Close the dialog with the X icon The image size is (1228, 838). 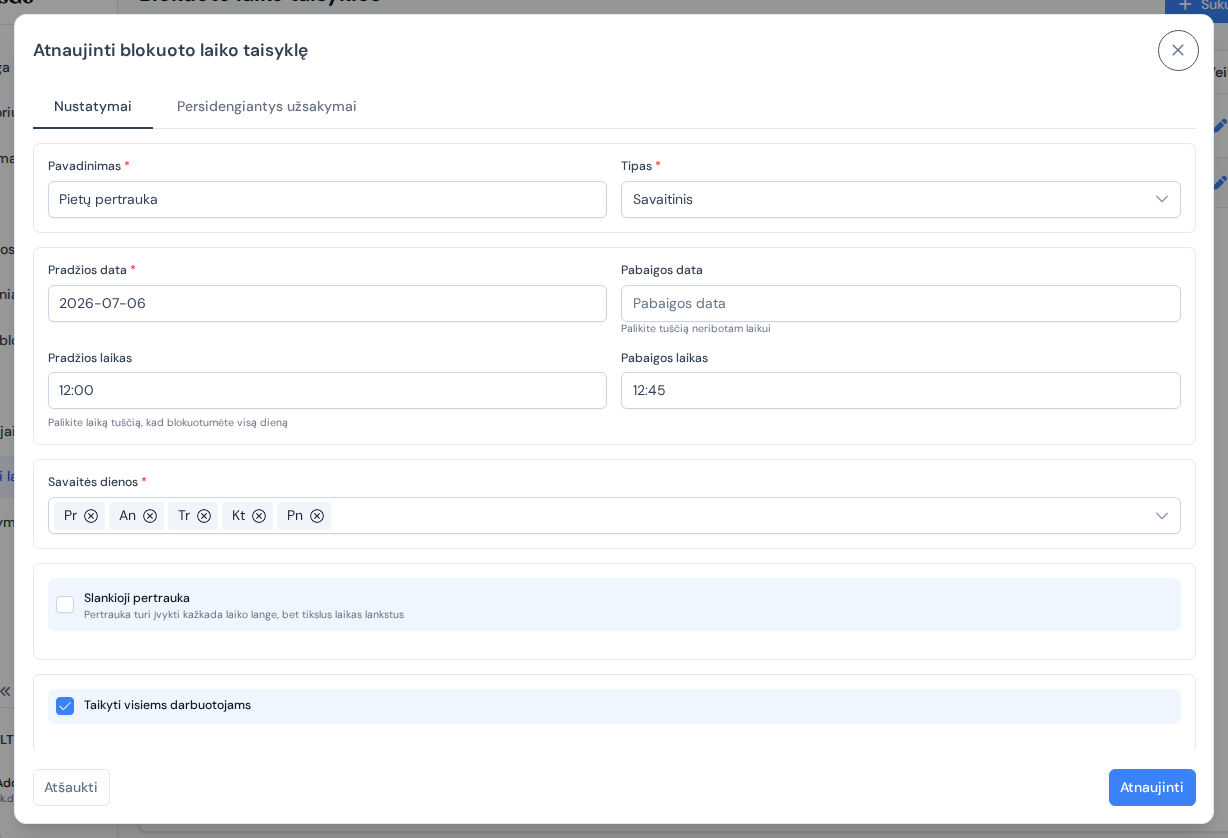[x=1178, y=50]
